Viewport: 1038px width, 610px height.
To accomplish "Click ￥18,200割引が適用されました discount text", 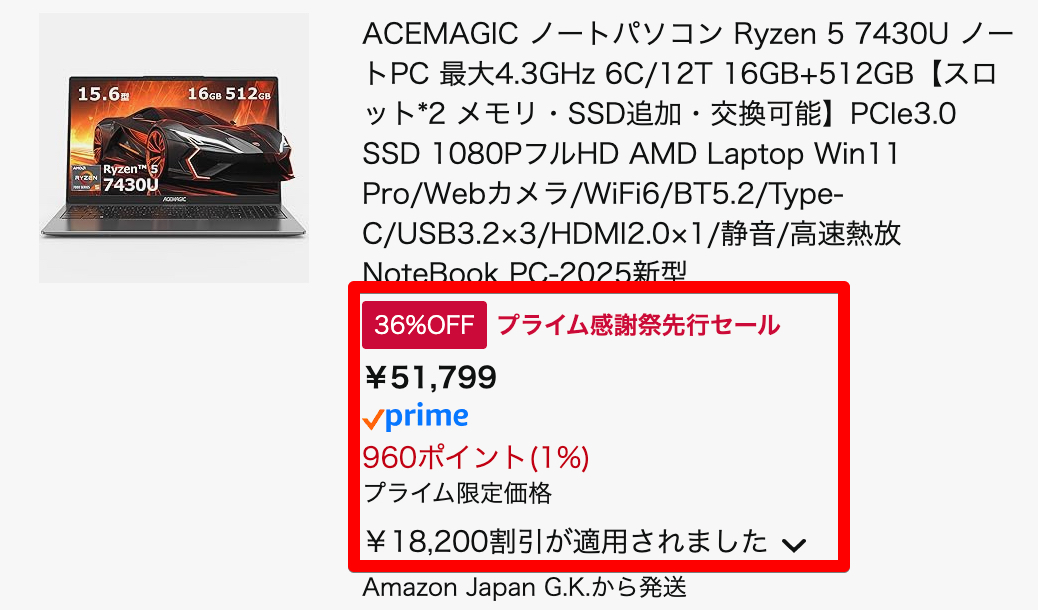I will [x=566, y=542].
